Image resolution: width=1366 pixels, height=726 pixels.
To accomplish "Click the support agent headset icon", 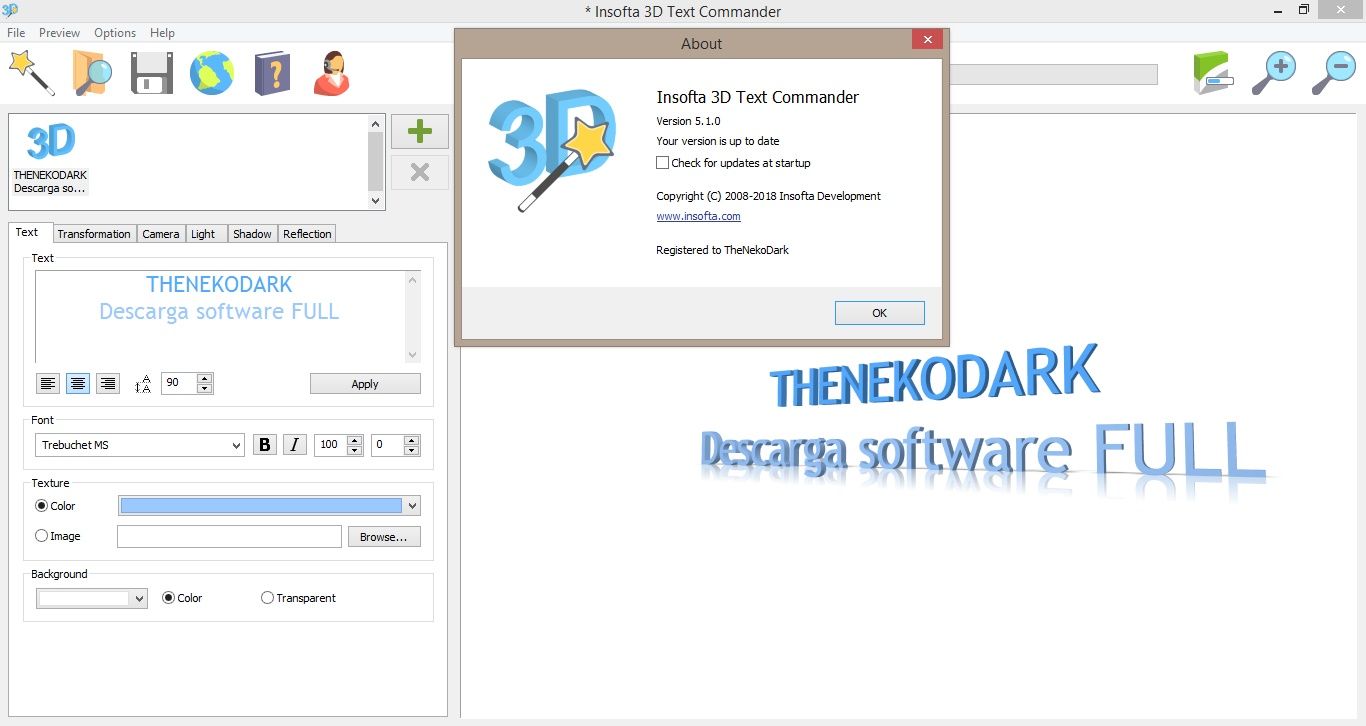I will pyautogui.click(x=331, y=73).
